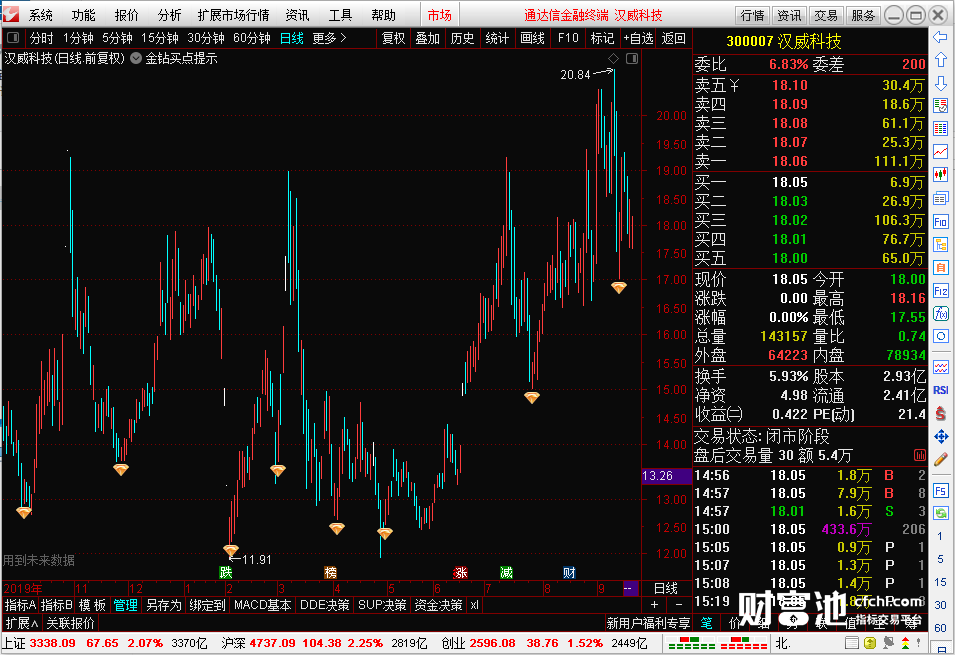Click the 15 minute shortcut in sidebar
Screen dimensions: 955x655
[x=940, y=582]
